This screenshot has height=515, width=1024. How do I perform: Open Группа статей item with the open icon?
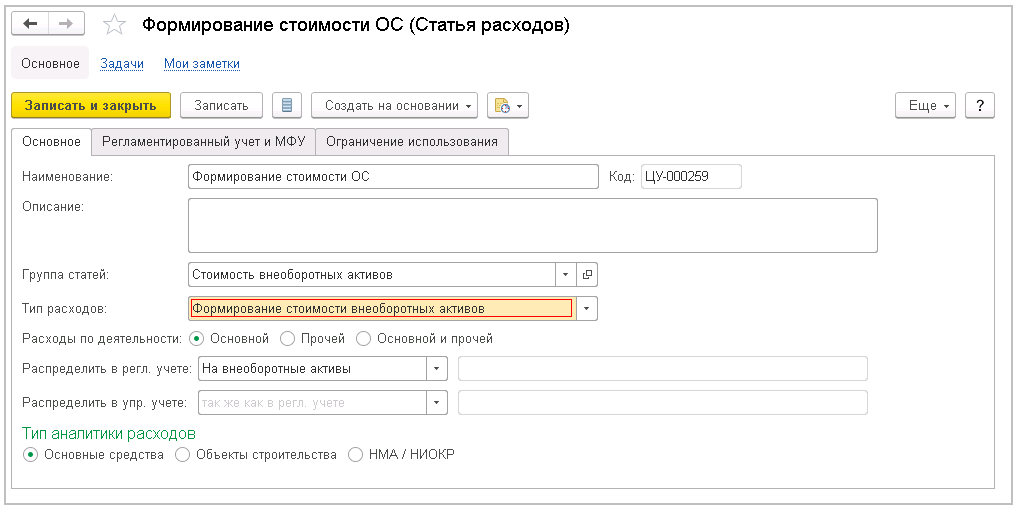tap(587, 274)
